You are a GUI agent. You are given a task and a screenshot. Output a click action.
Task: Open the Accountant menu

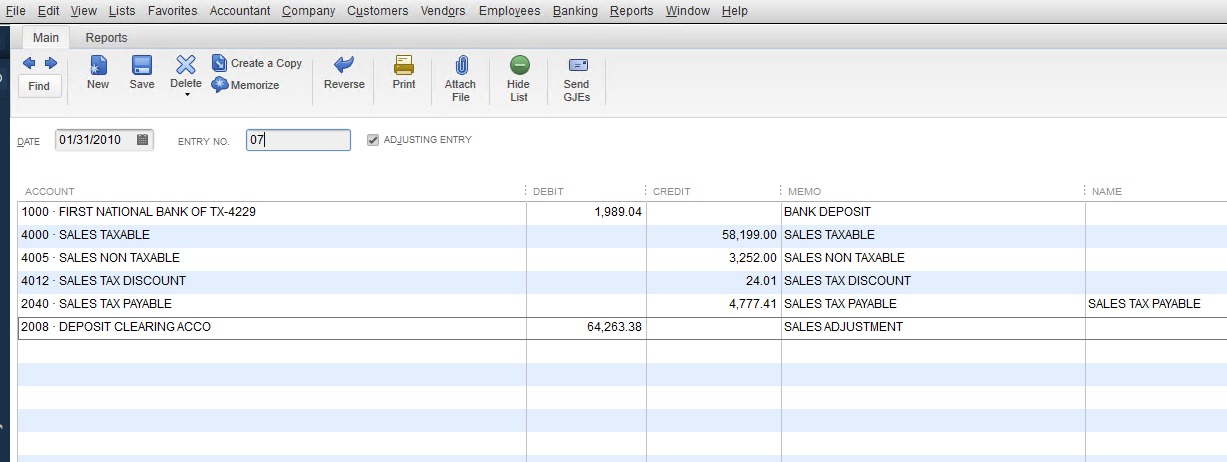[239, 11]
